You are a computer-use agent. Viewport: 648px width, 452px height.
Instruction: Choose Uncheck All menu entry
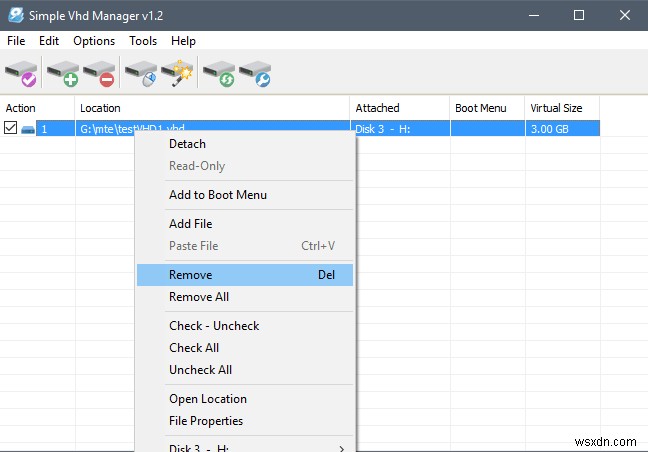(245, 369)
